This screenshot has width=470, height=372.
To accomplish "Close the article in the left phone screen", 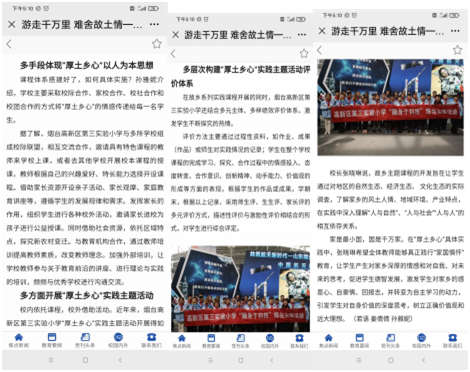I will point(12,24).
